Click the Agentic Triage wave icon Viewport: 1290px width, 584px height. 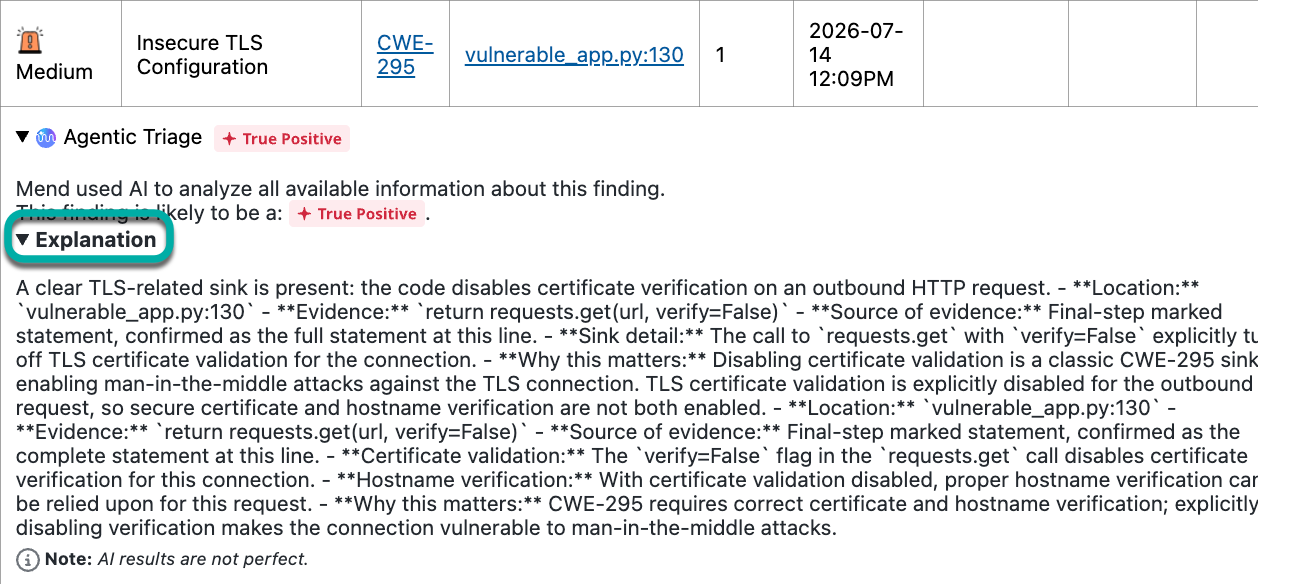tap(46, 138)
